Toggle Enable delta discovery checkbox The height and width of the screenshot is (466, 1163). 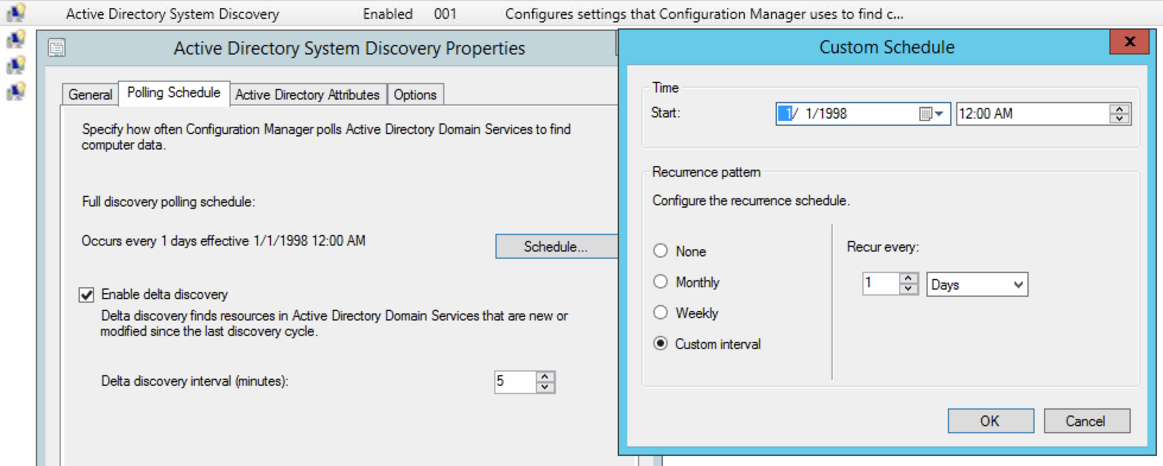[x=87, y=294]
